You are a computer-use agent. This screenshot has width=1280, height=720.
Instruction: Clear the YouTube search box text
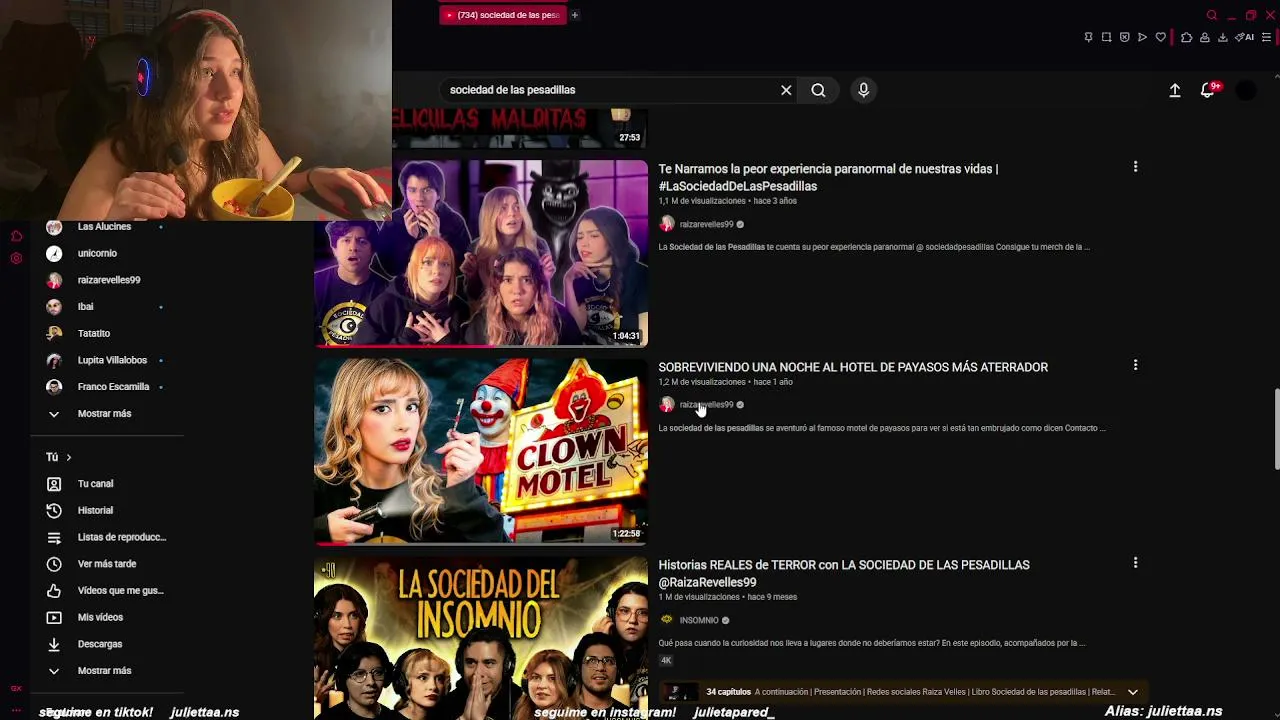786,90
